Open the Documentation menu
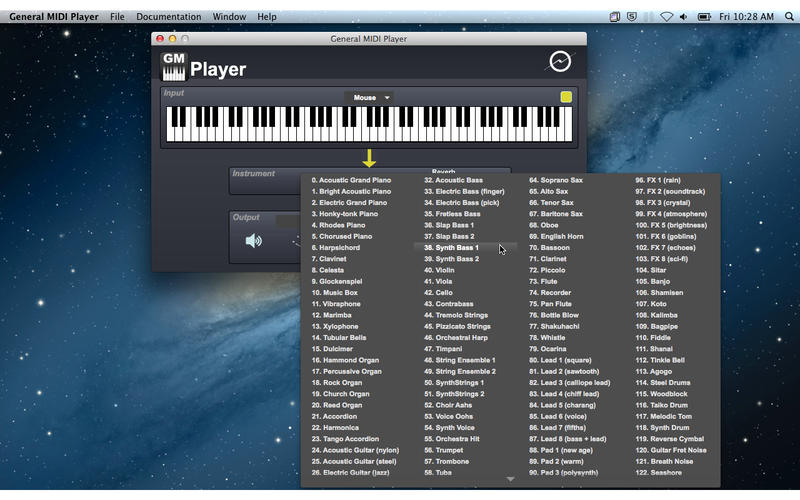 [168, 17]
